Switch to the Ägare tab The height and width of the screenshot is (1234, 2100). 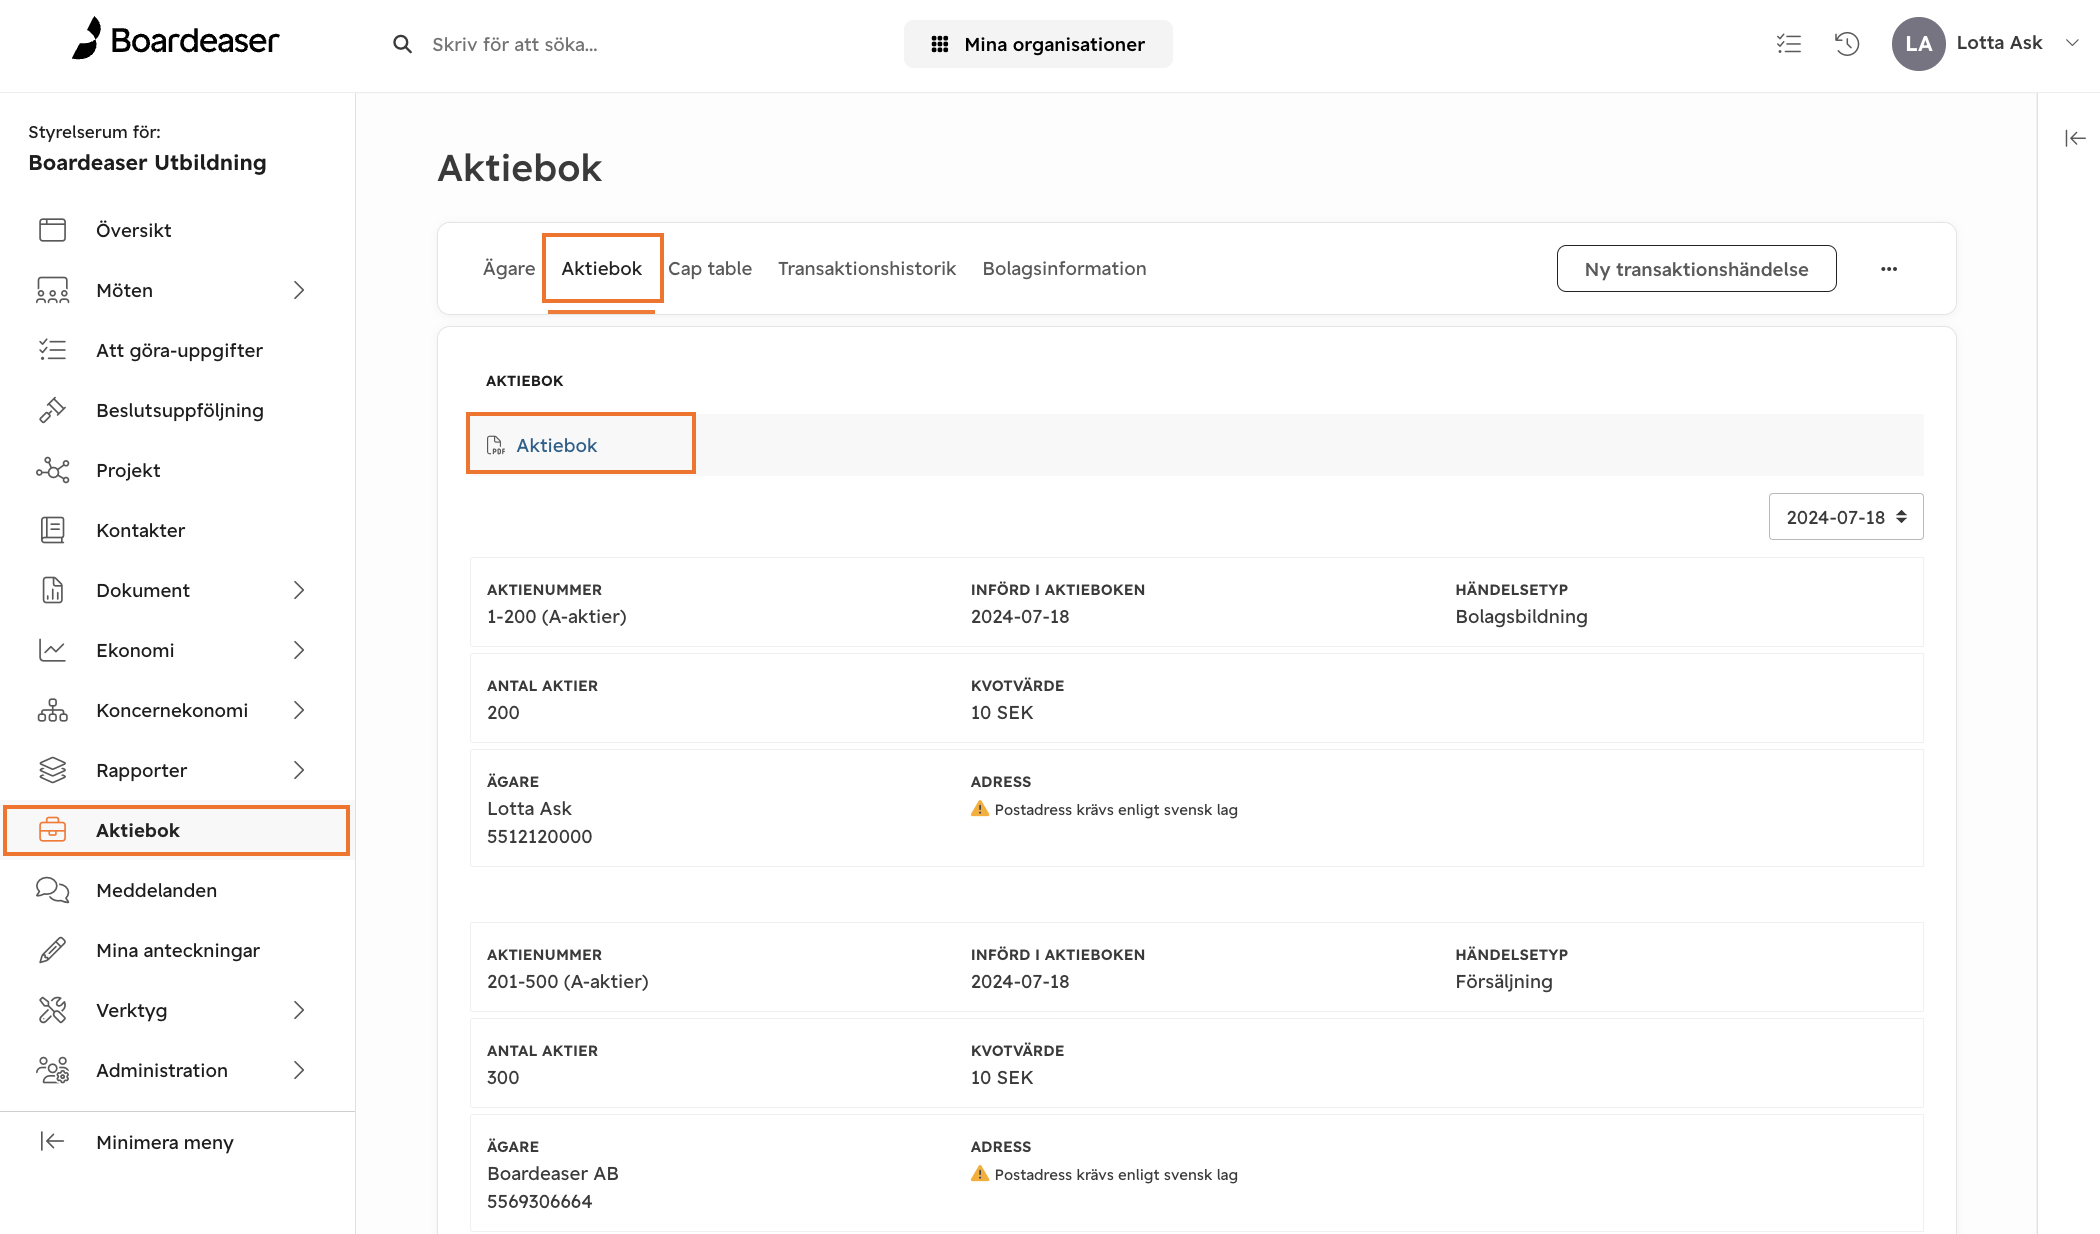(x=508, y=268)
